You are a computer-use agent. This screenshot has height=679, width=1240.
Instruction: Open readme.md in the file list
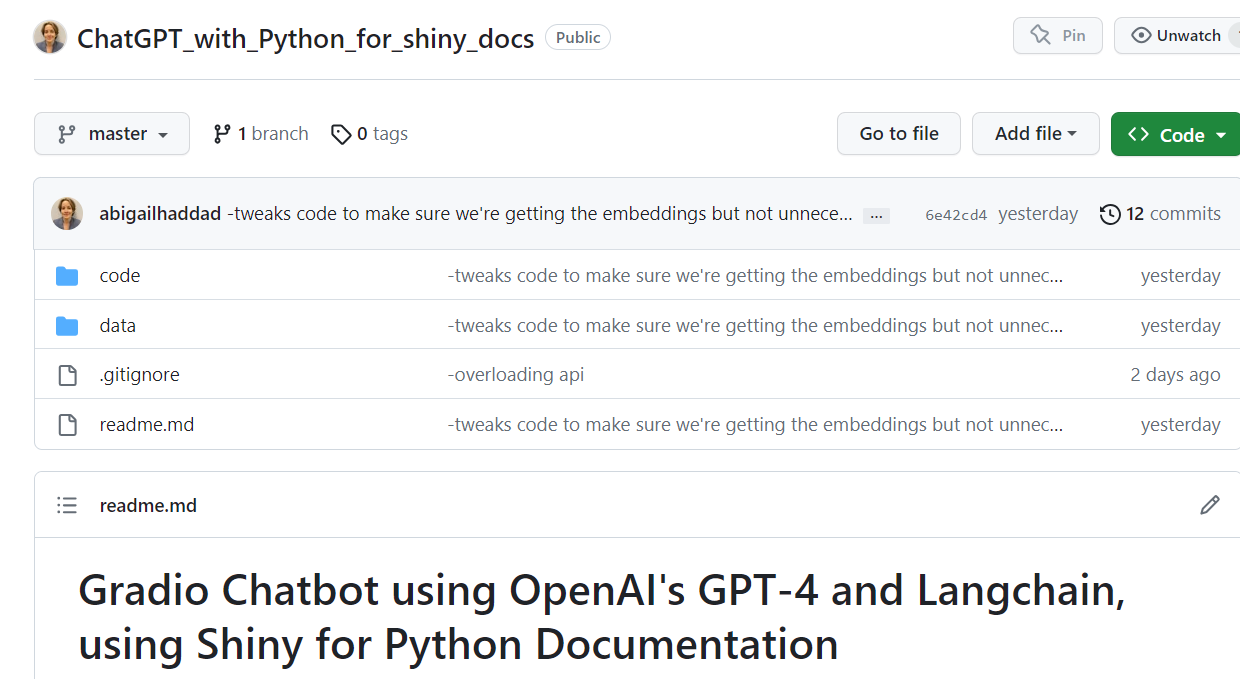pyautogui.click(x=147, y=425)
